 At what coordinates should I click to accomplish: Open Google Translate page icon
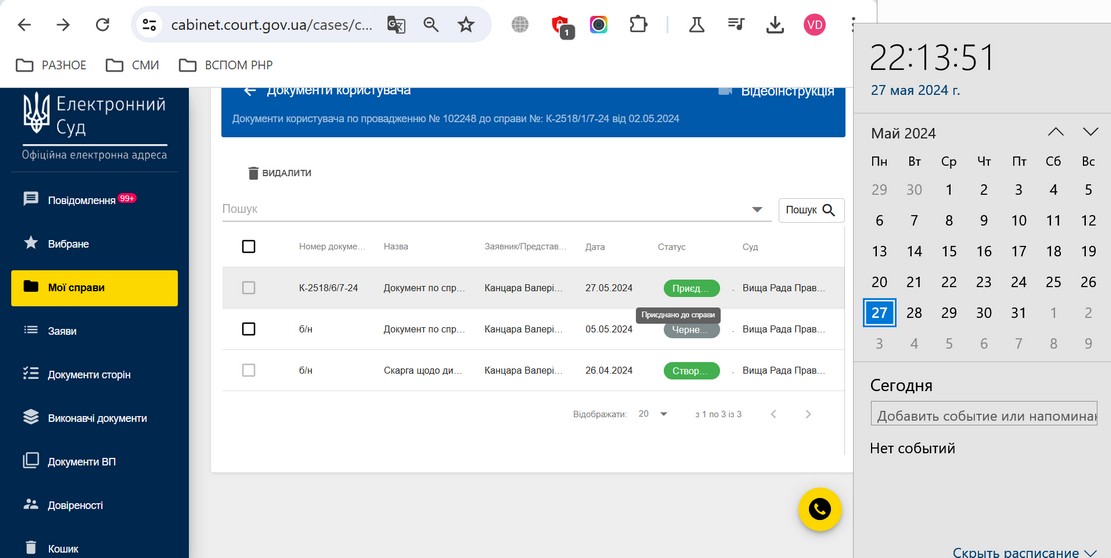[396, 25]
